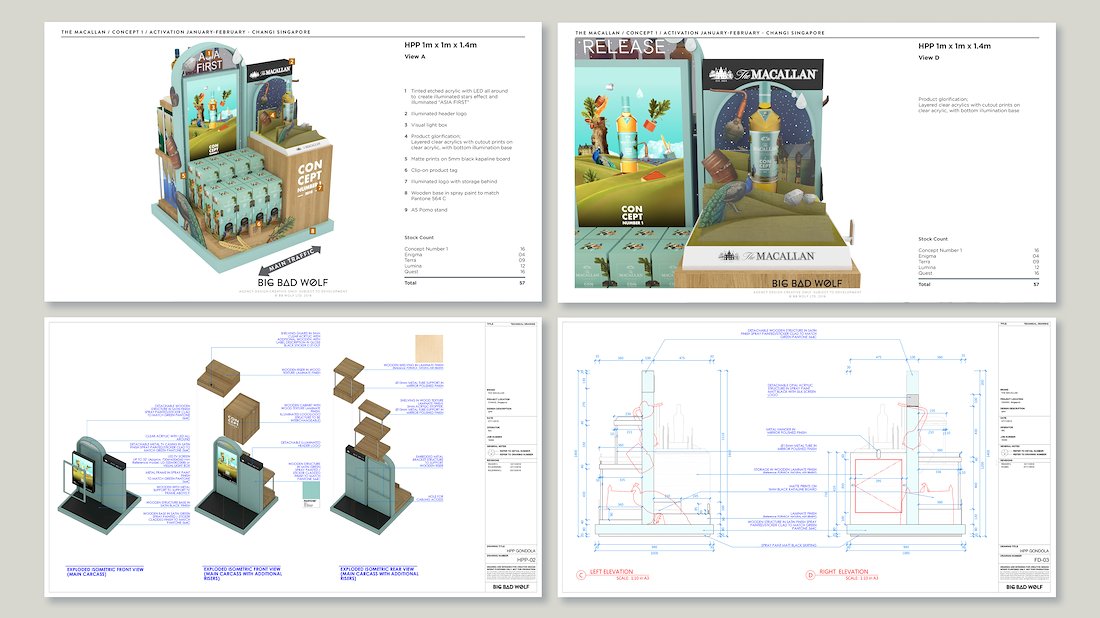Click the 'View D' label
Screen dimensions: 1100x618
pyautogui.click(x=929, y=58)
